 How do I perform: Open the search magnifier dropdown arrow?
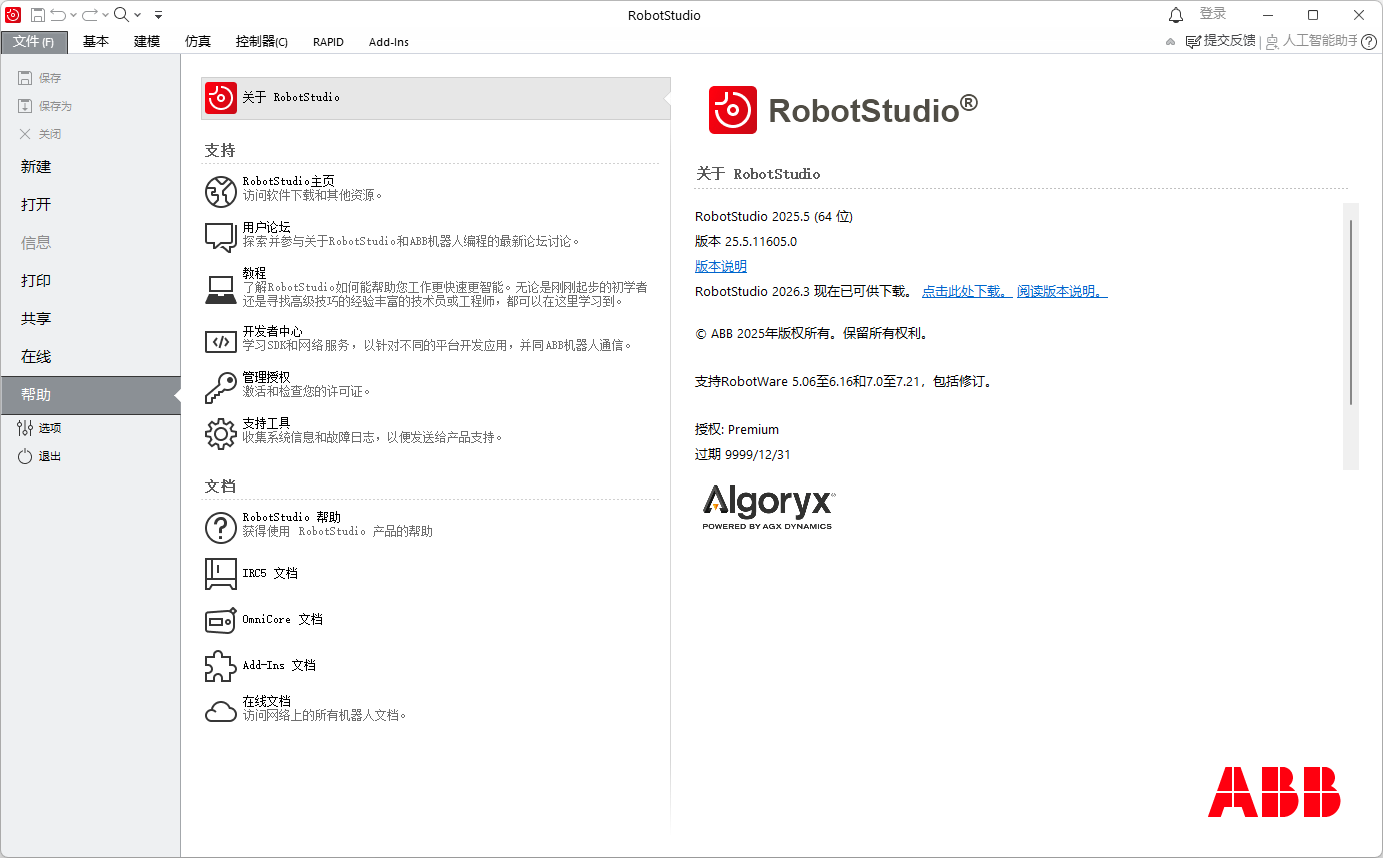[x=137, y=15]
